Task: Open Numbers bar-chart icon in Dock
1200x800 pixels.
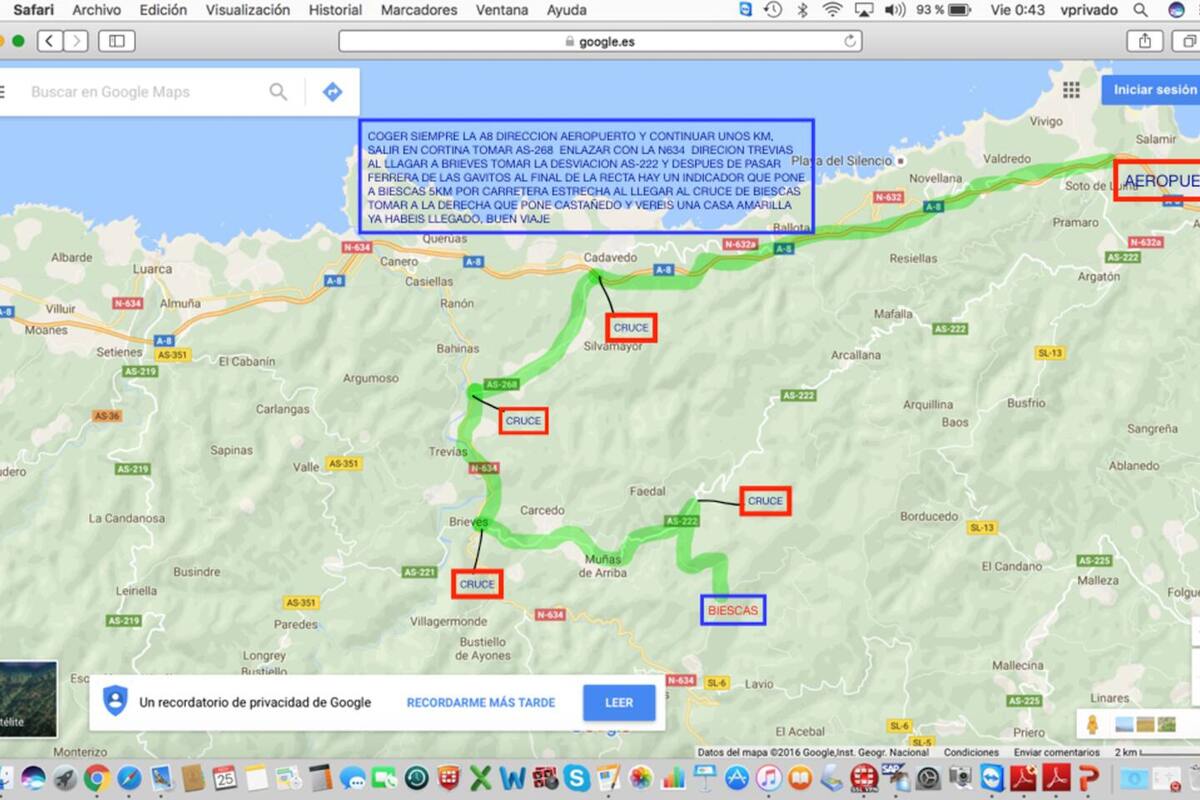Action: [673, 778]
